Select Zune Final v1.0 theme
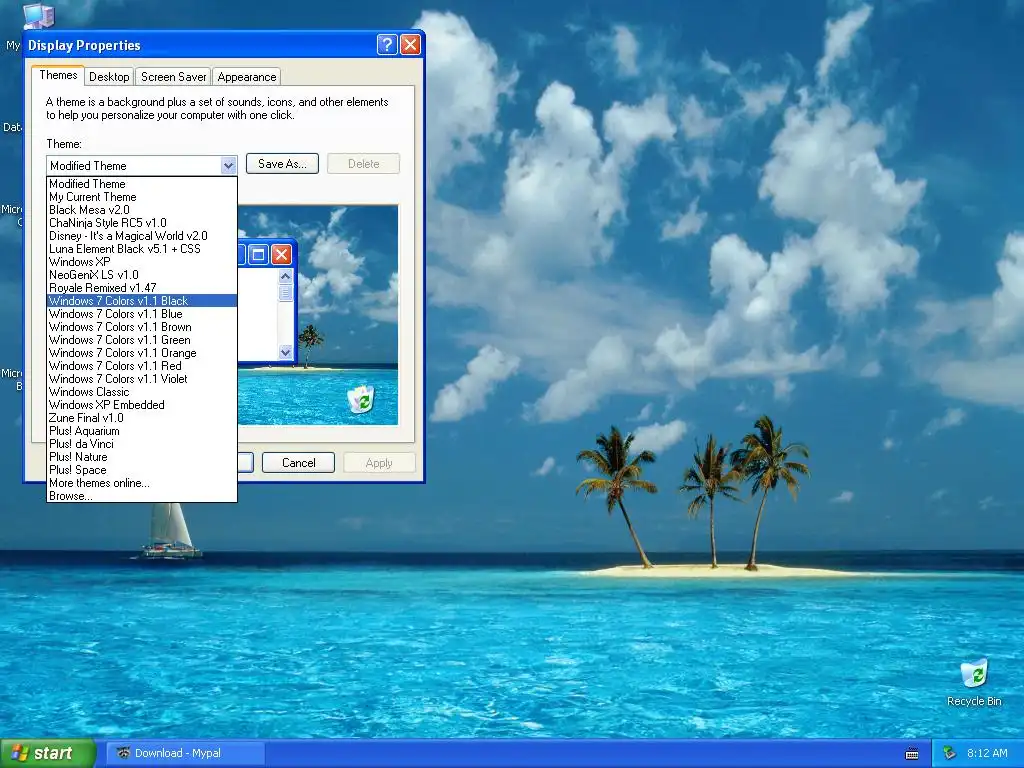This screenshot has width=1024, height=768. (142, 418)
